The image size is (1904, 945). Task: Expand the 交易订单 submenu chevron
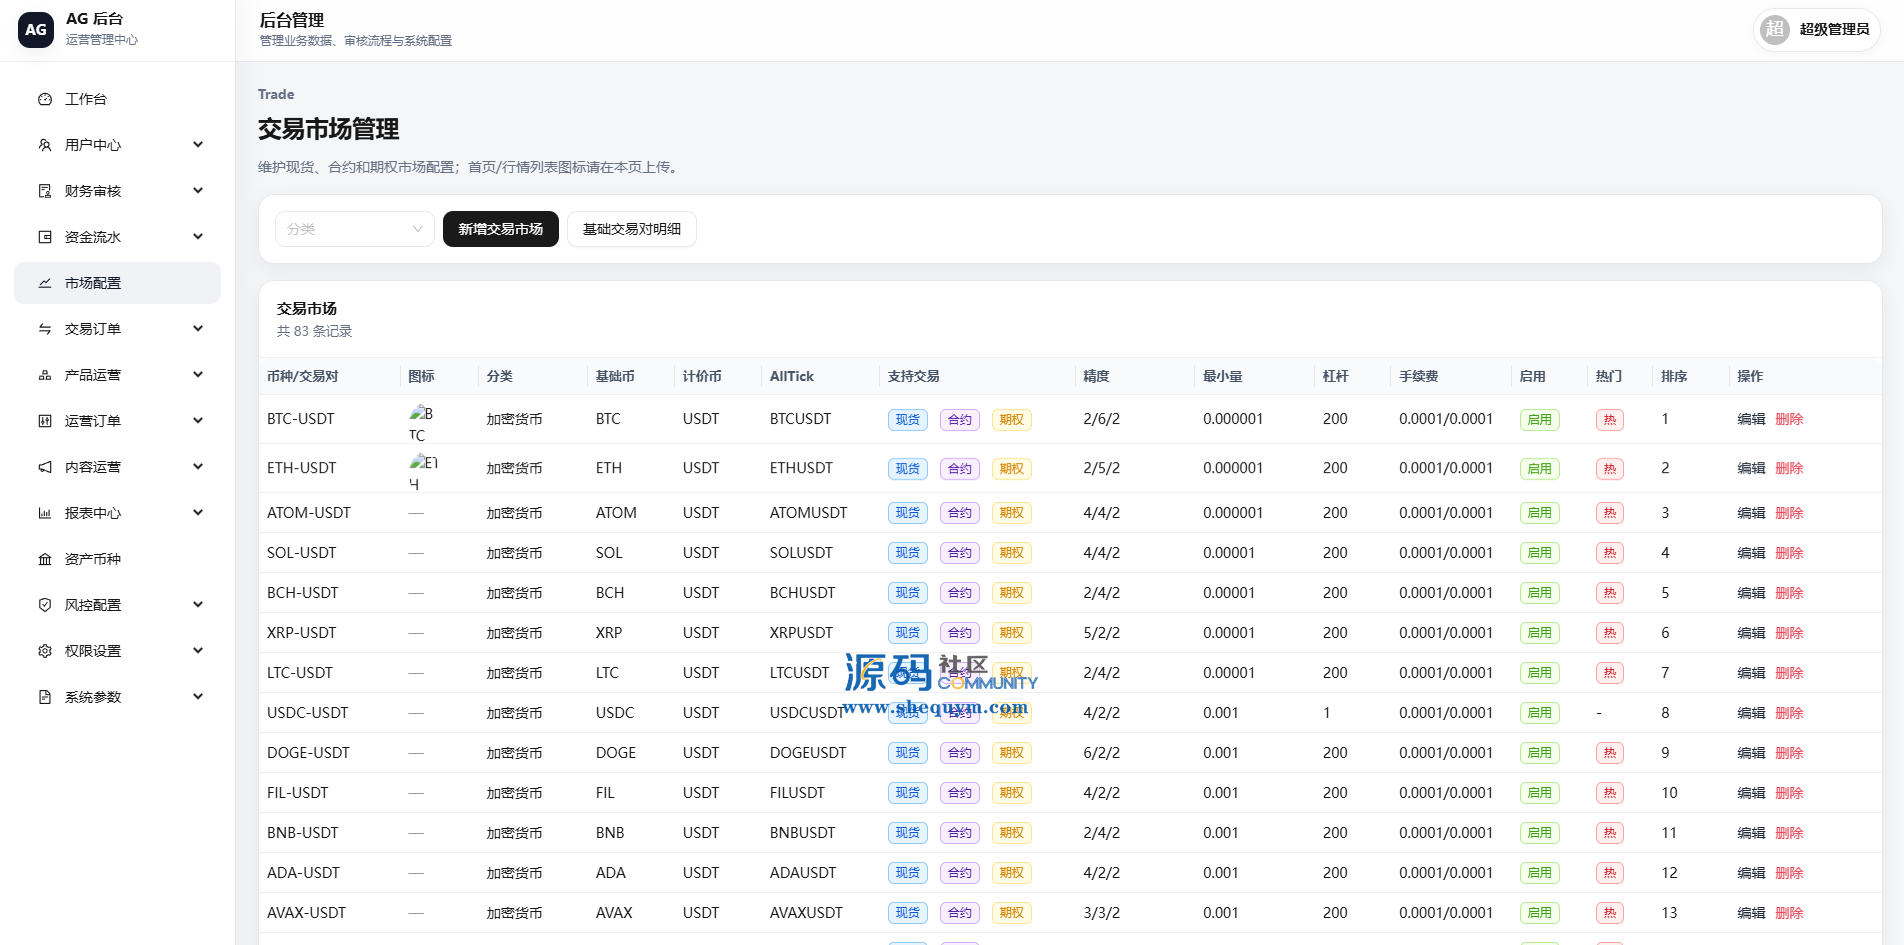pyautogui.click(x=198, y=329)
